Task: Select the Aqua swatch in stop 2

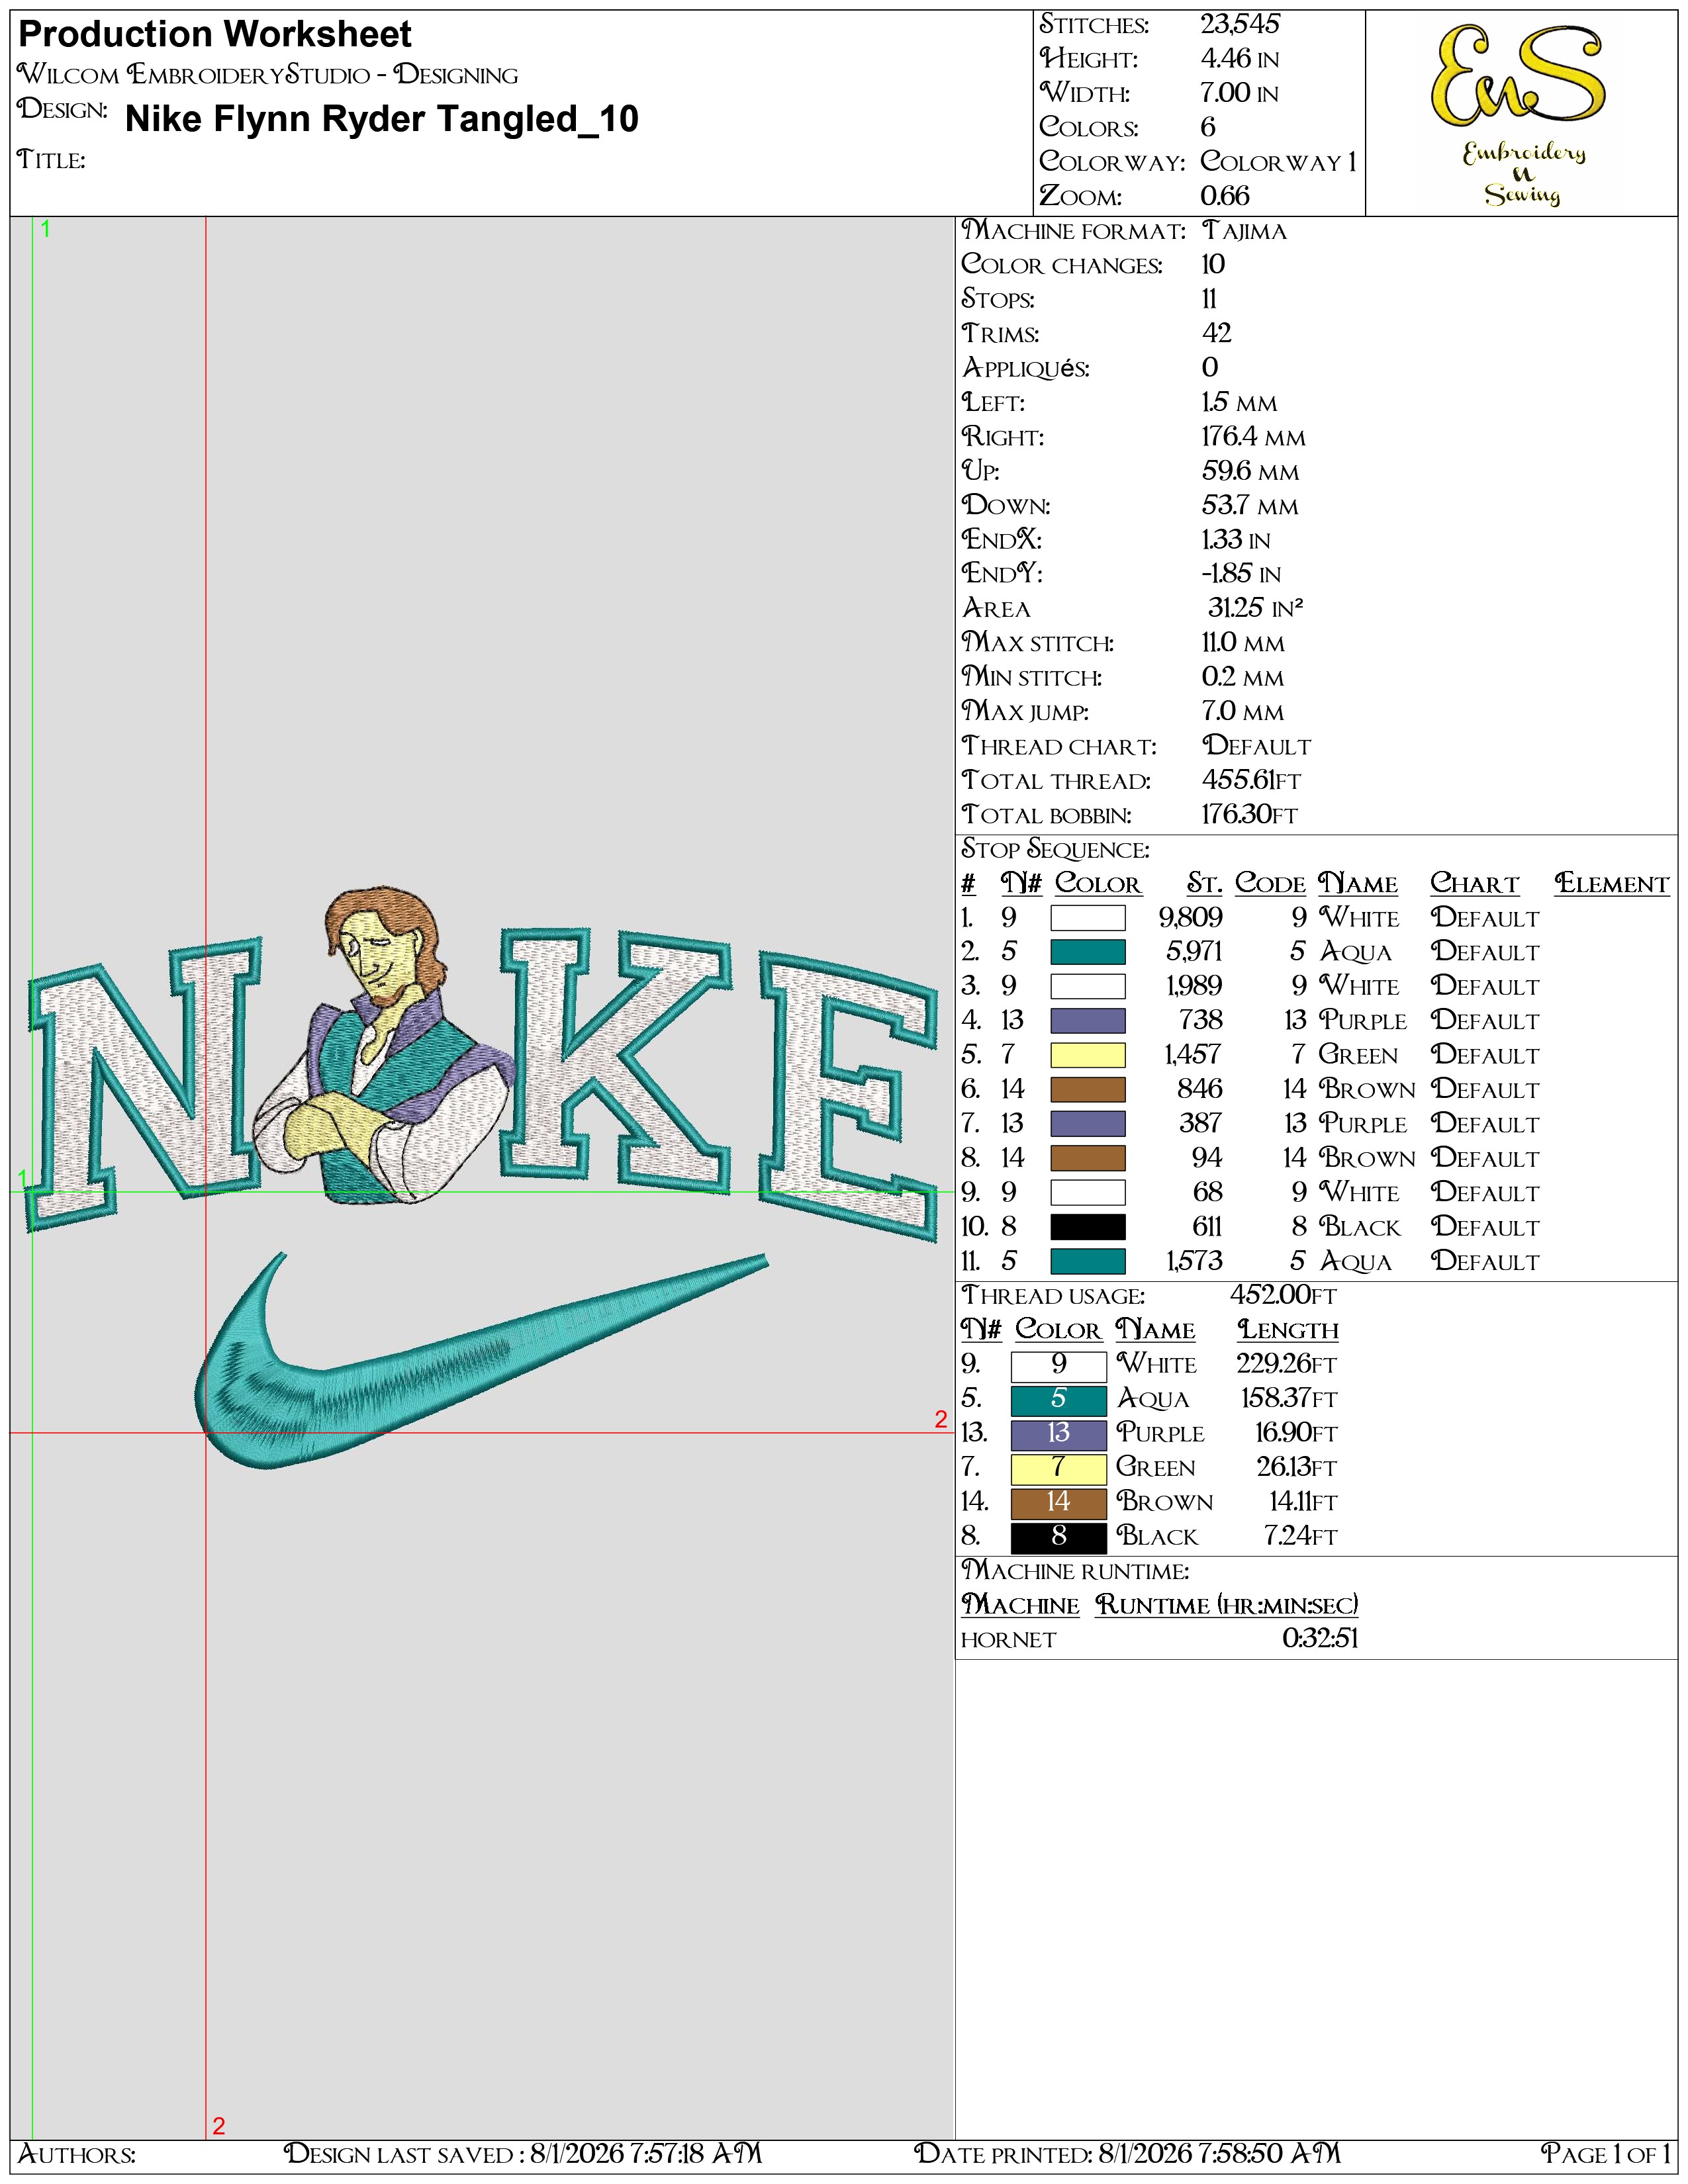Action: click(1087, 952)
